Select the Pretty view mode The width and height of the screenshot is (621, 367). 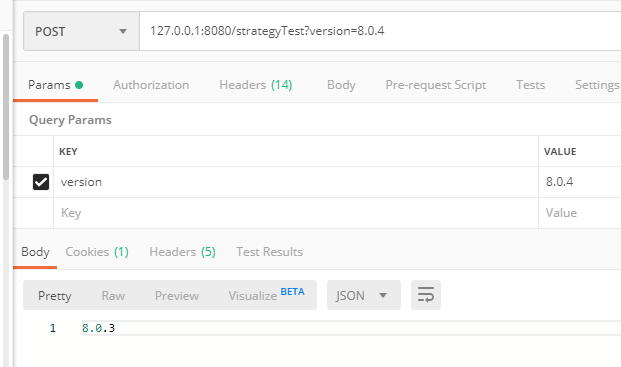55,295
